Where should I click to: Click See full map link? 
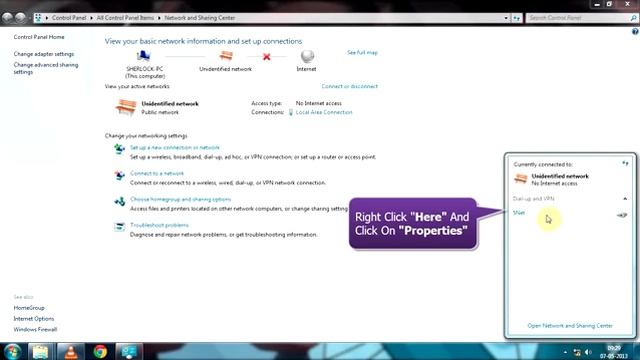coord(362,53)
